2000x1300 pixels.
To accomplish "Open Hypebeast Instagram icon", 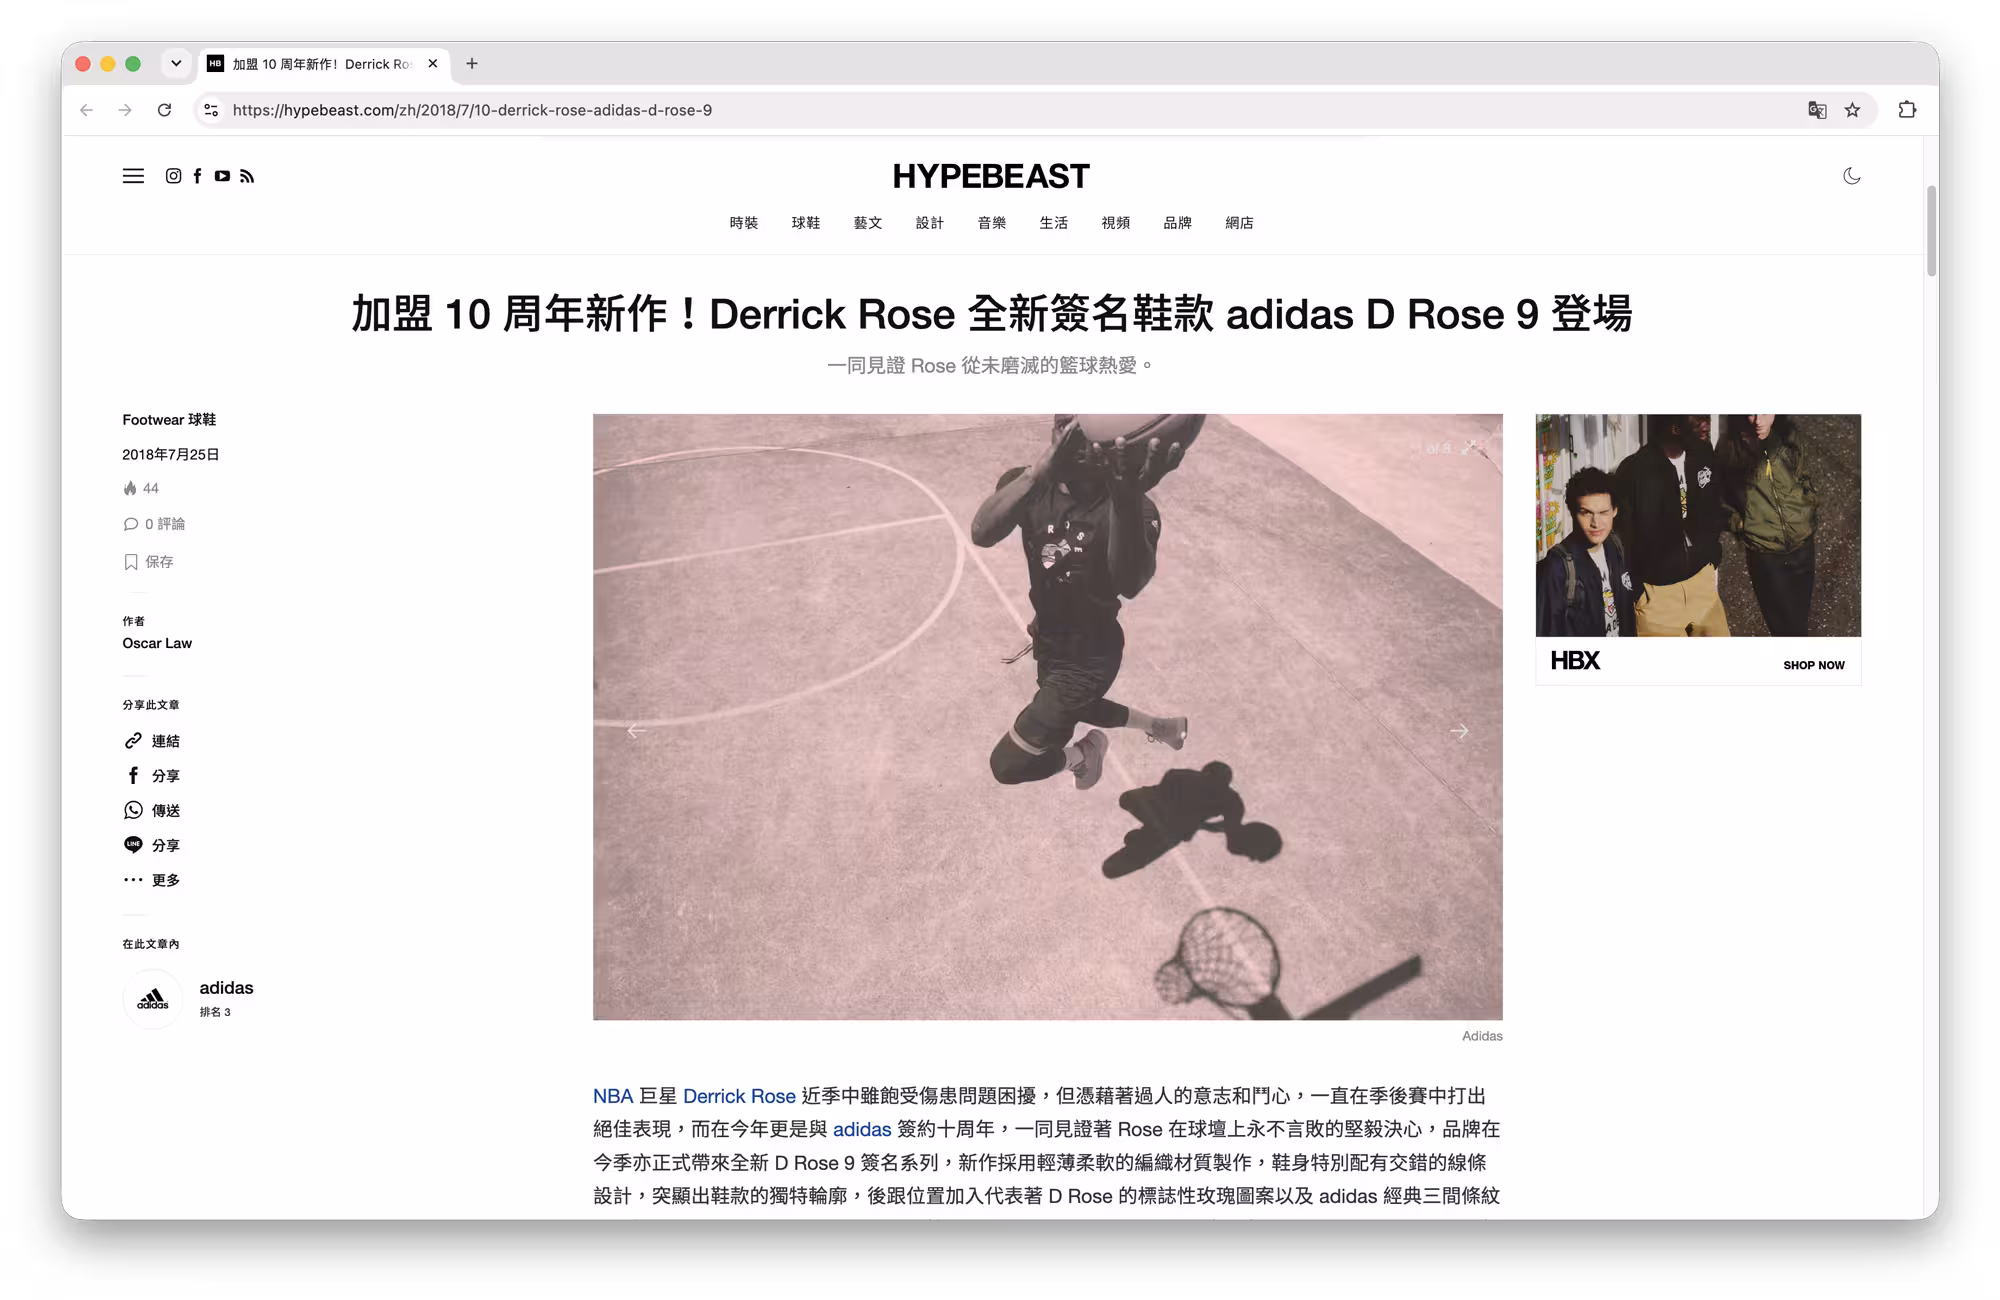I will coord(173,176).
